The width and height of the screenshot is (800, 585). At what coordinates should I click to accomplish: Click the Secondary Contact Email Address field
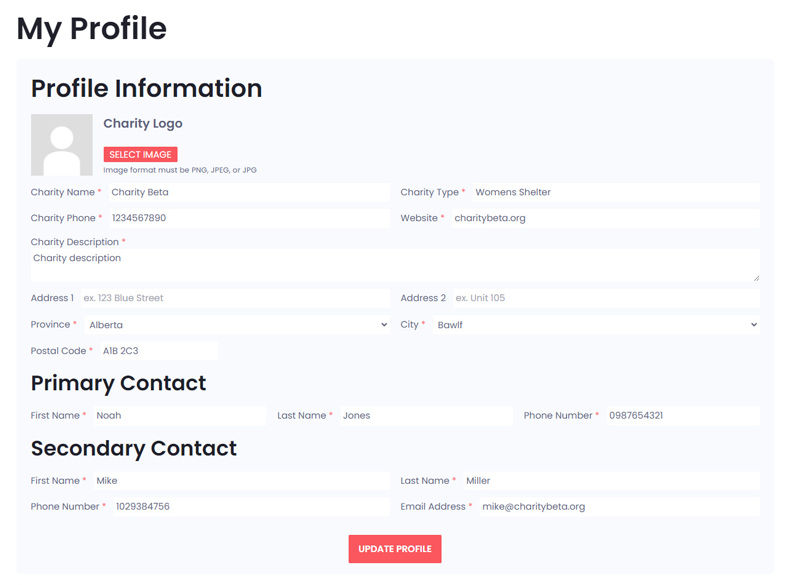619,507
